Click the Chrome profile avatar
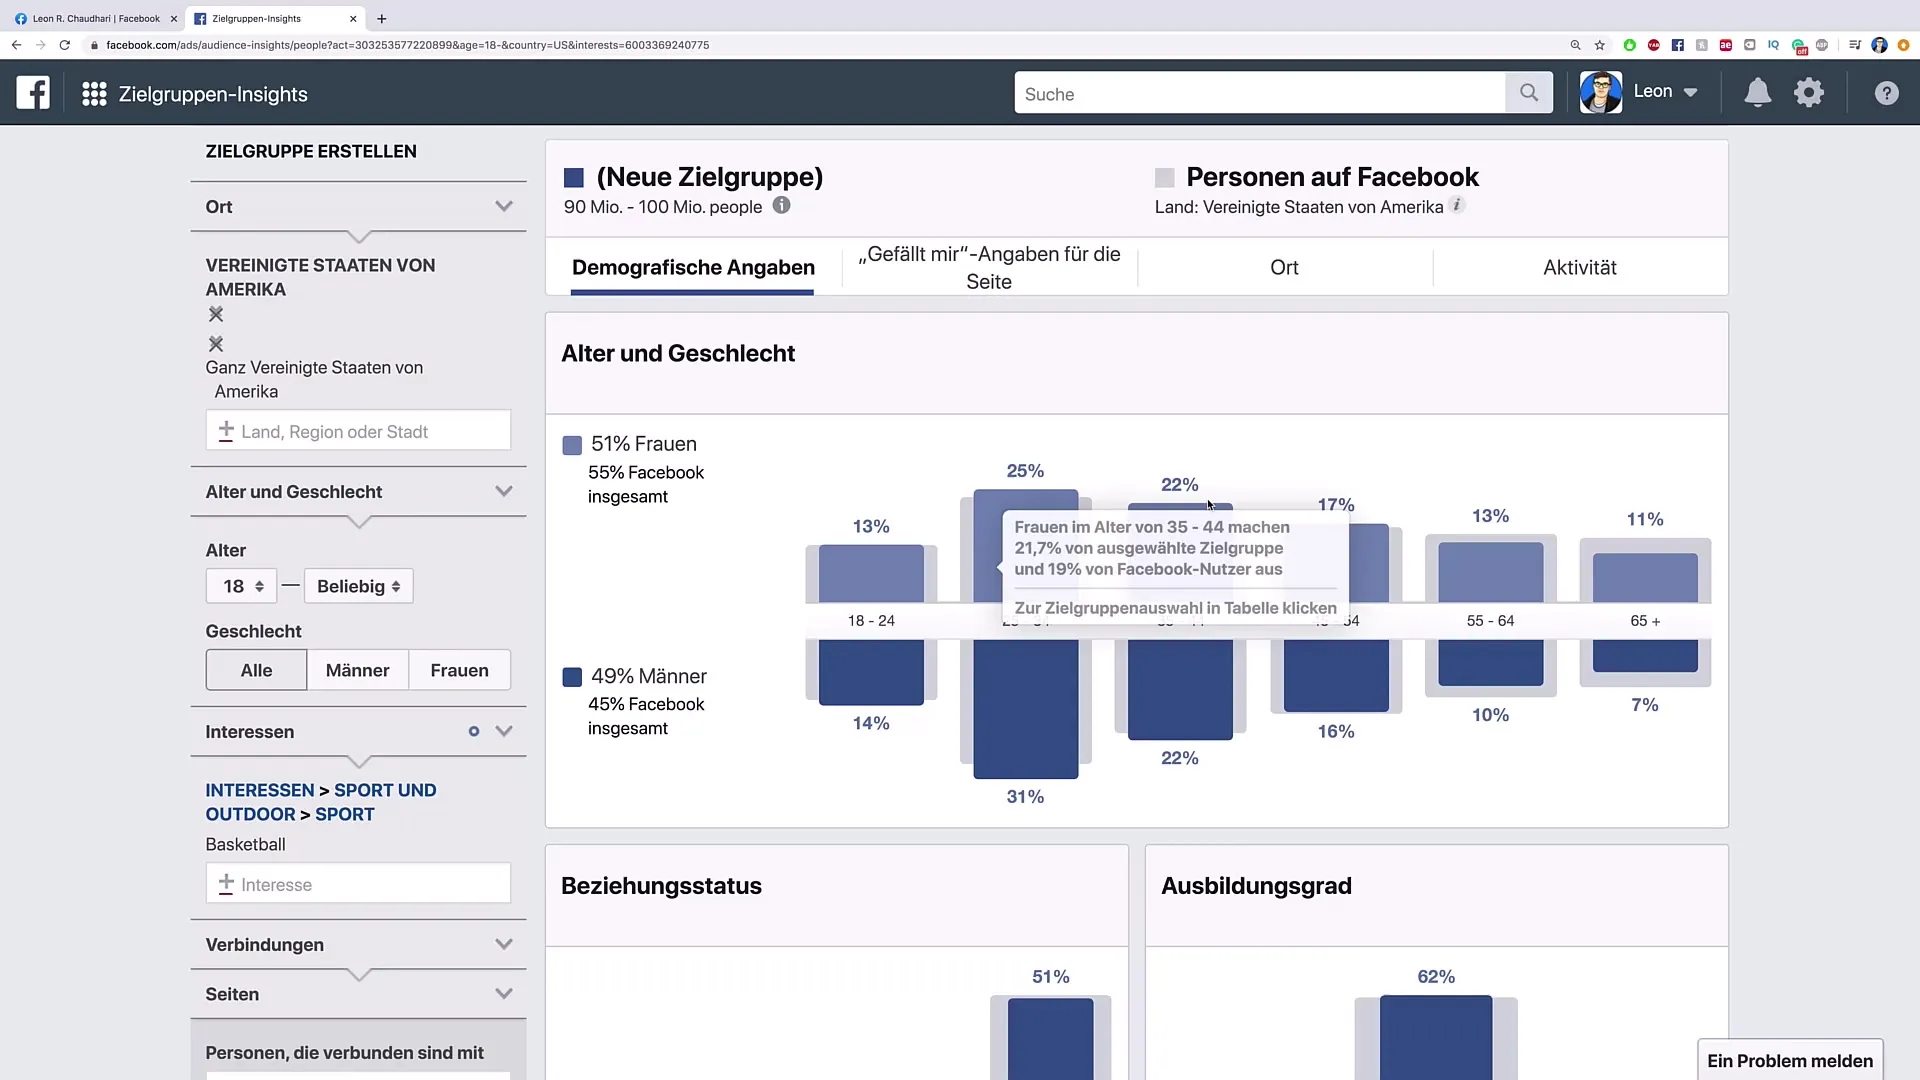 [x=1879, y=45]
